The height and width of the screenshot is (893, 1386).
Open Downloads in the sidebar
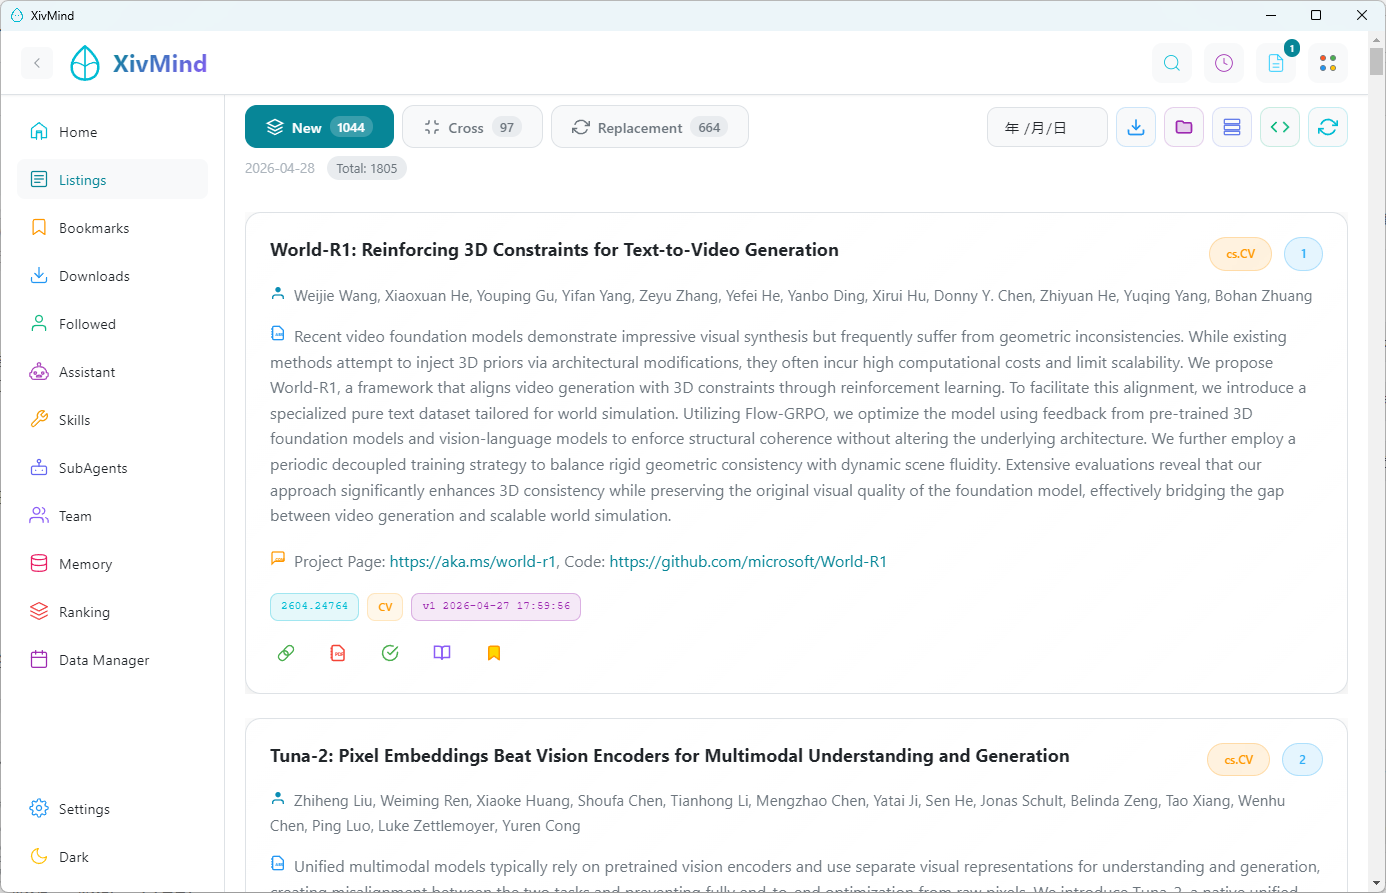pyautogui.click(x=113, y=276)
